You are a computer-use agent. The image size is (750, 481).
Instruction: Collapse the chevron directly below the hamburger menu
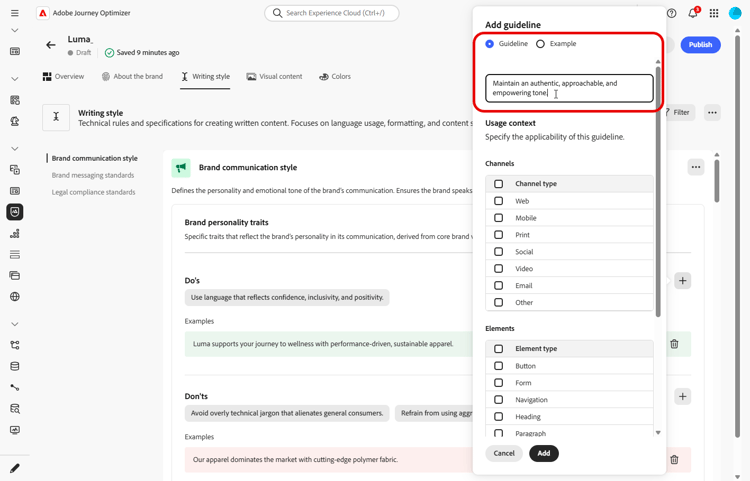click(15, 31)
